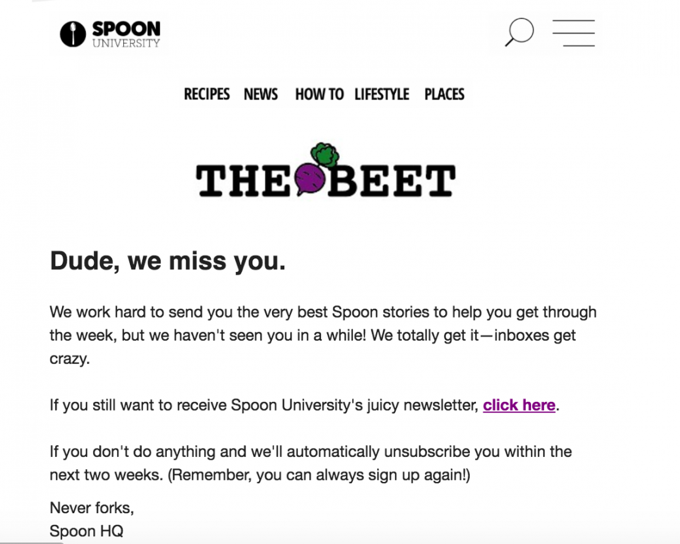Go to the RECIPES section

pyautogui.click(x=206, y=94)
